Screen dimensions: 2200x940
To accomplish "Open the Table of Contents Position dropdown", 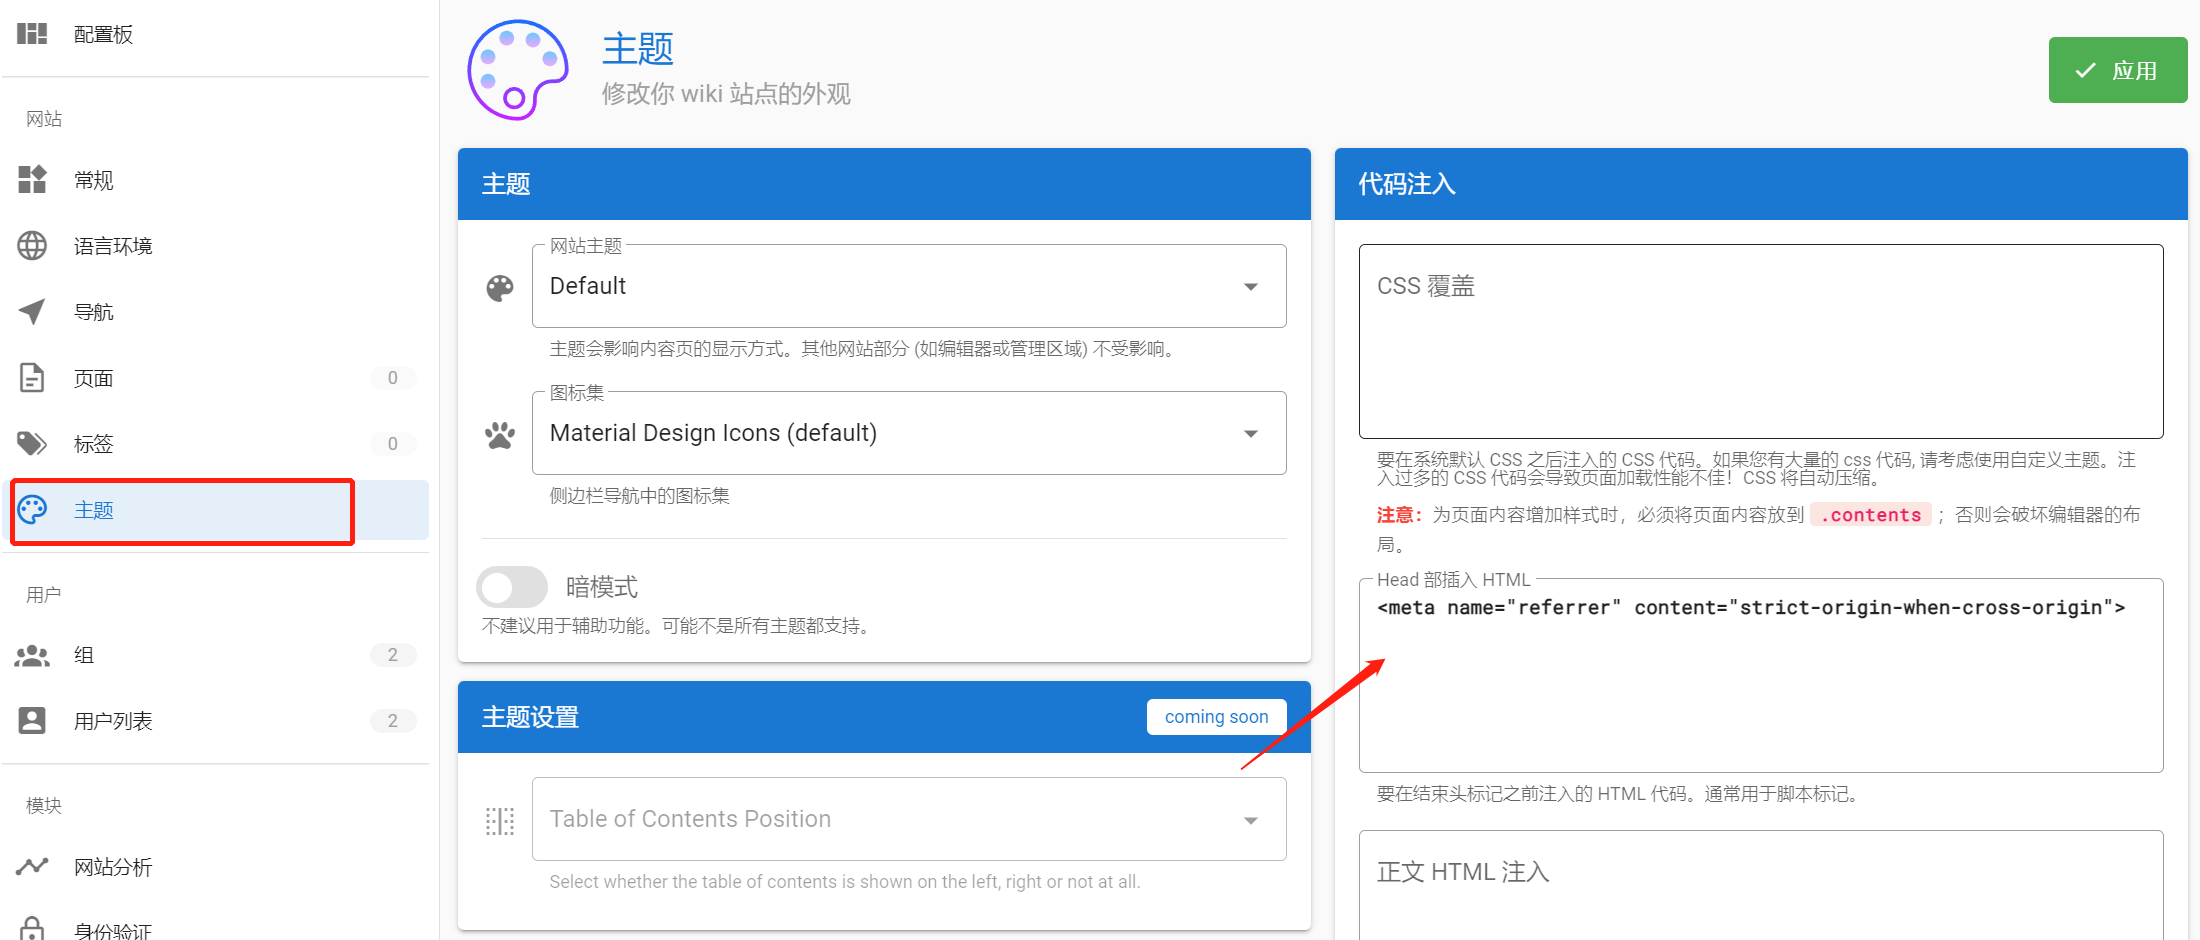I will coord(909,819).
